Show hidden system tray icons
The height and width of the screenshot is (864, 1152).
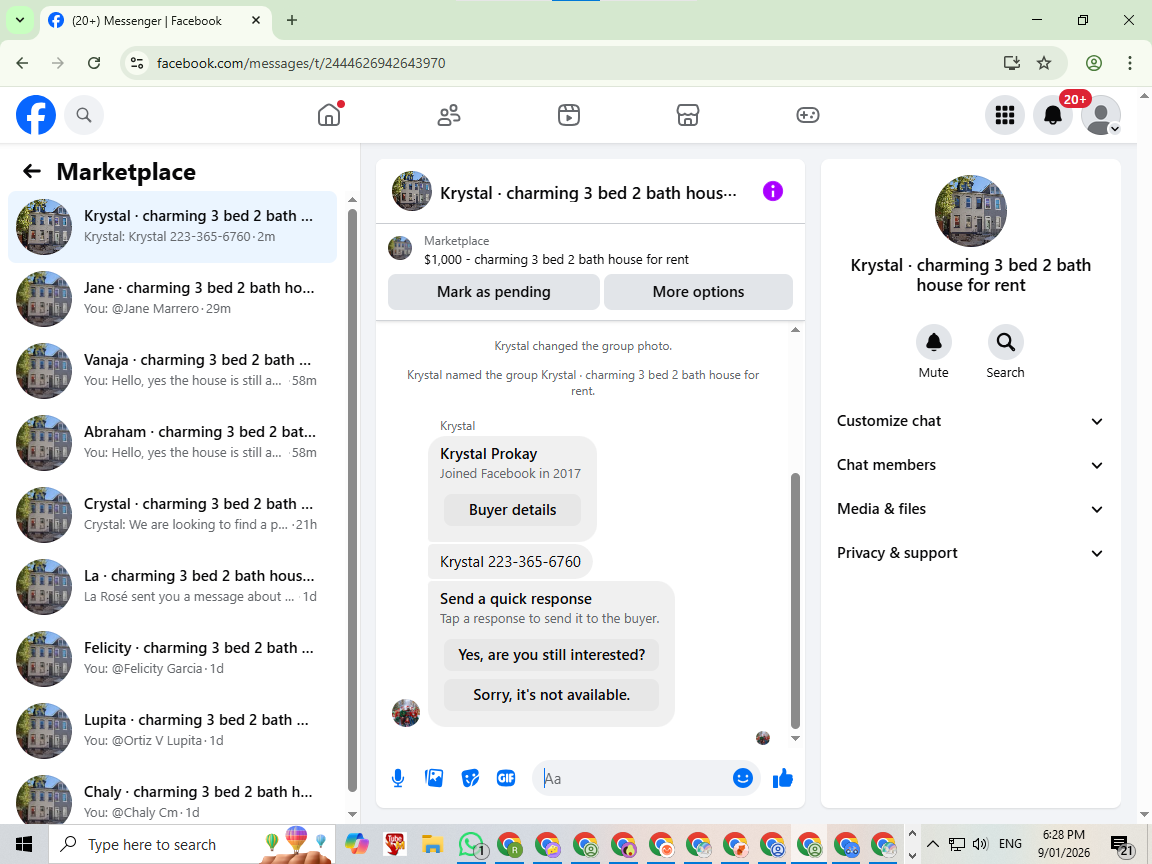coord(932,844)
